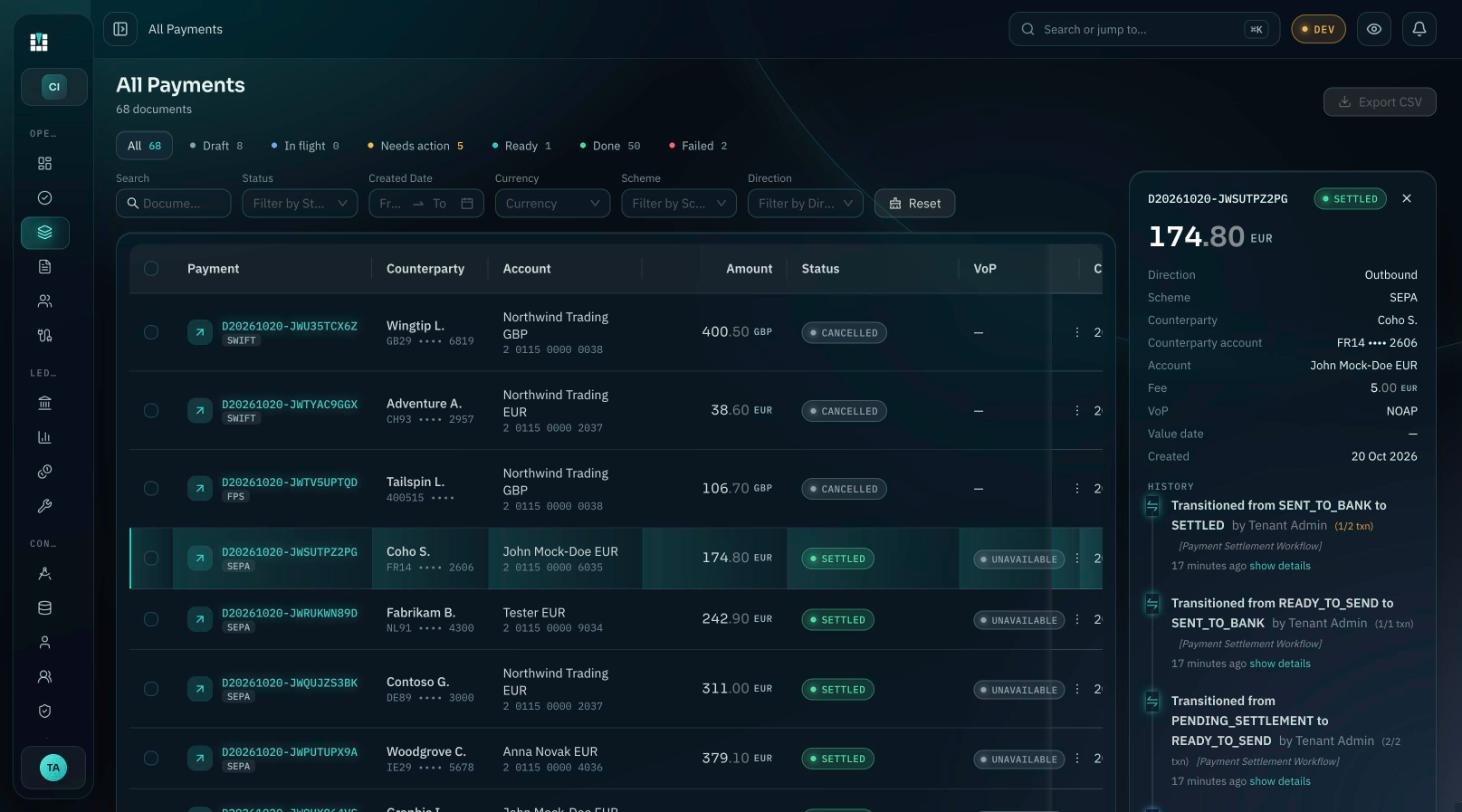Open the notifications bell icon
This screenshot has height=812, width=1462.
pos(1419,29)
